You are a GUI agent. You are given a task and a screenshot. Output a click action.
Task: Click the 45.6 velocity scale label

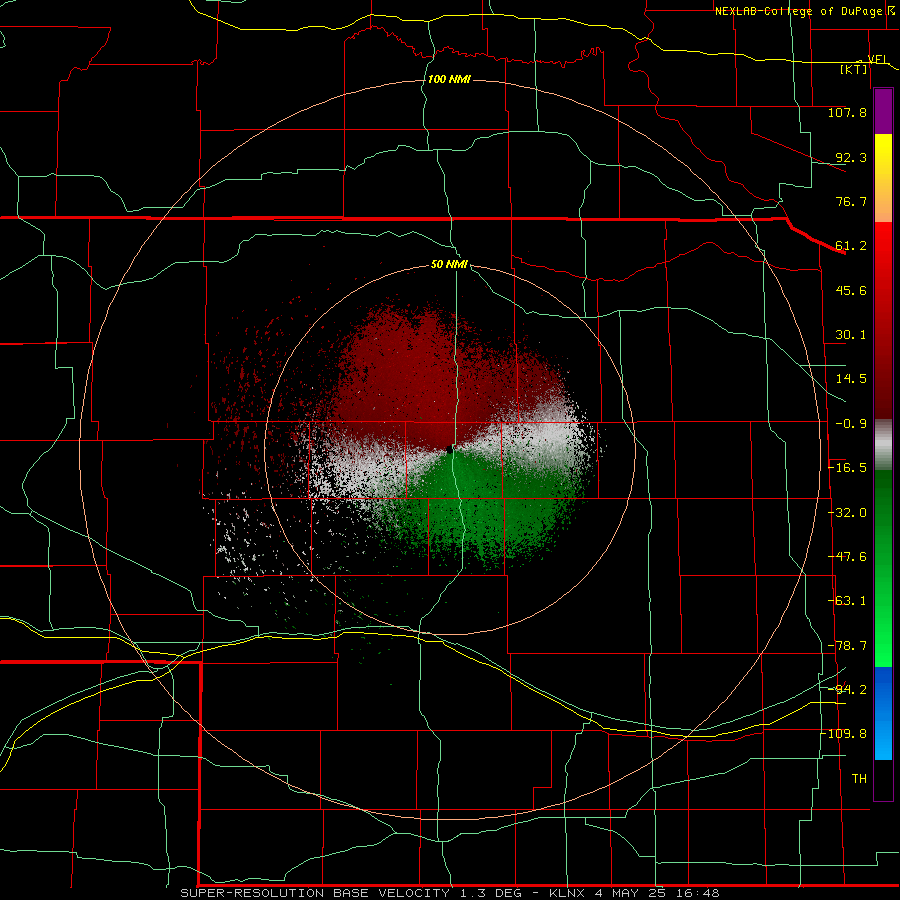coord(851,290)
